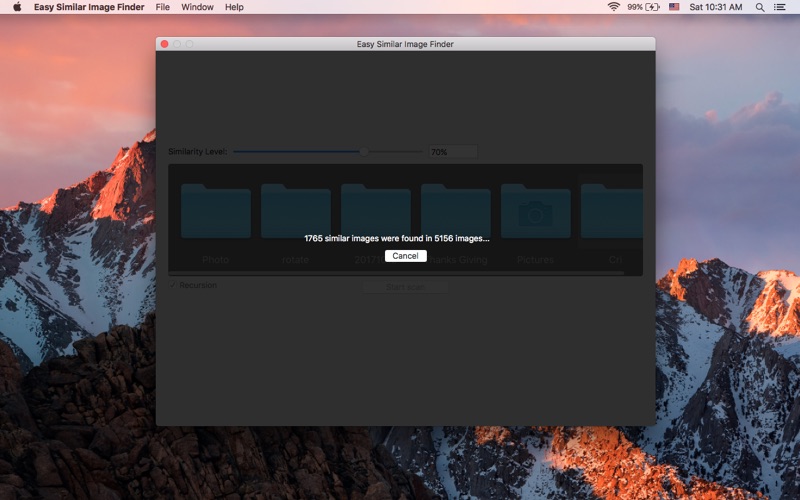Click the Sat 10:31 AM clock
Viewport: 800px width, 500px height.
pos(715,7)
